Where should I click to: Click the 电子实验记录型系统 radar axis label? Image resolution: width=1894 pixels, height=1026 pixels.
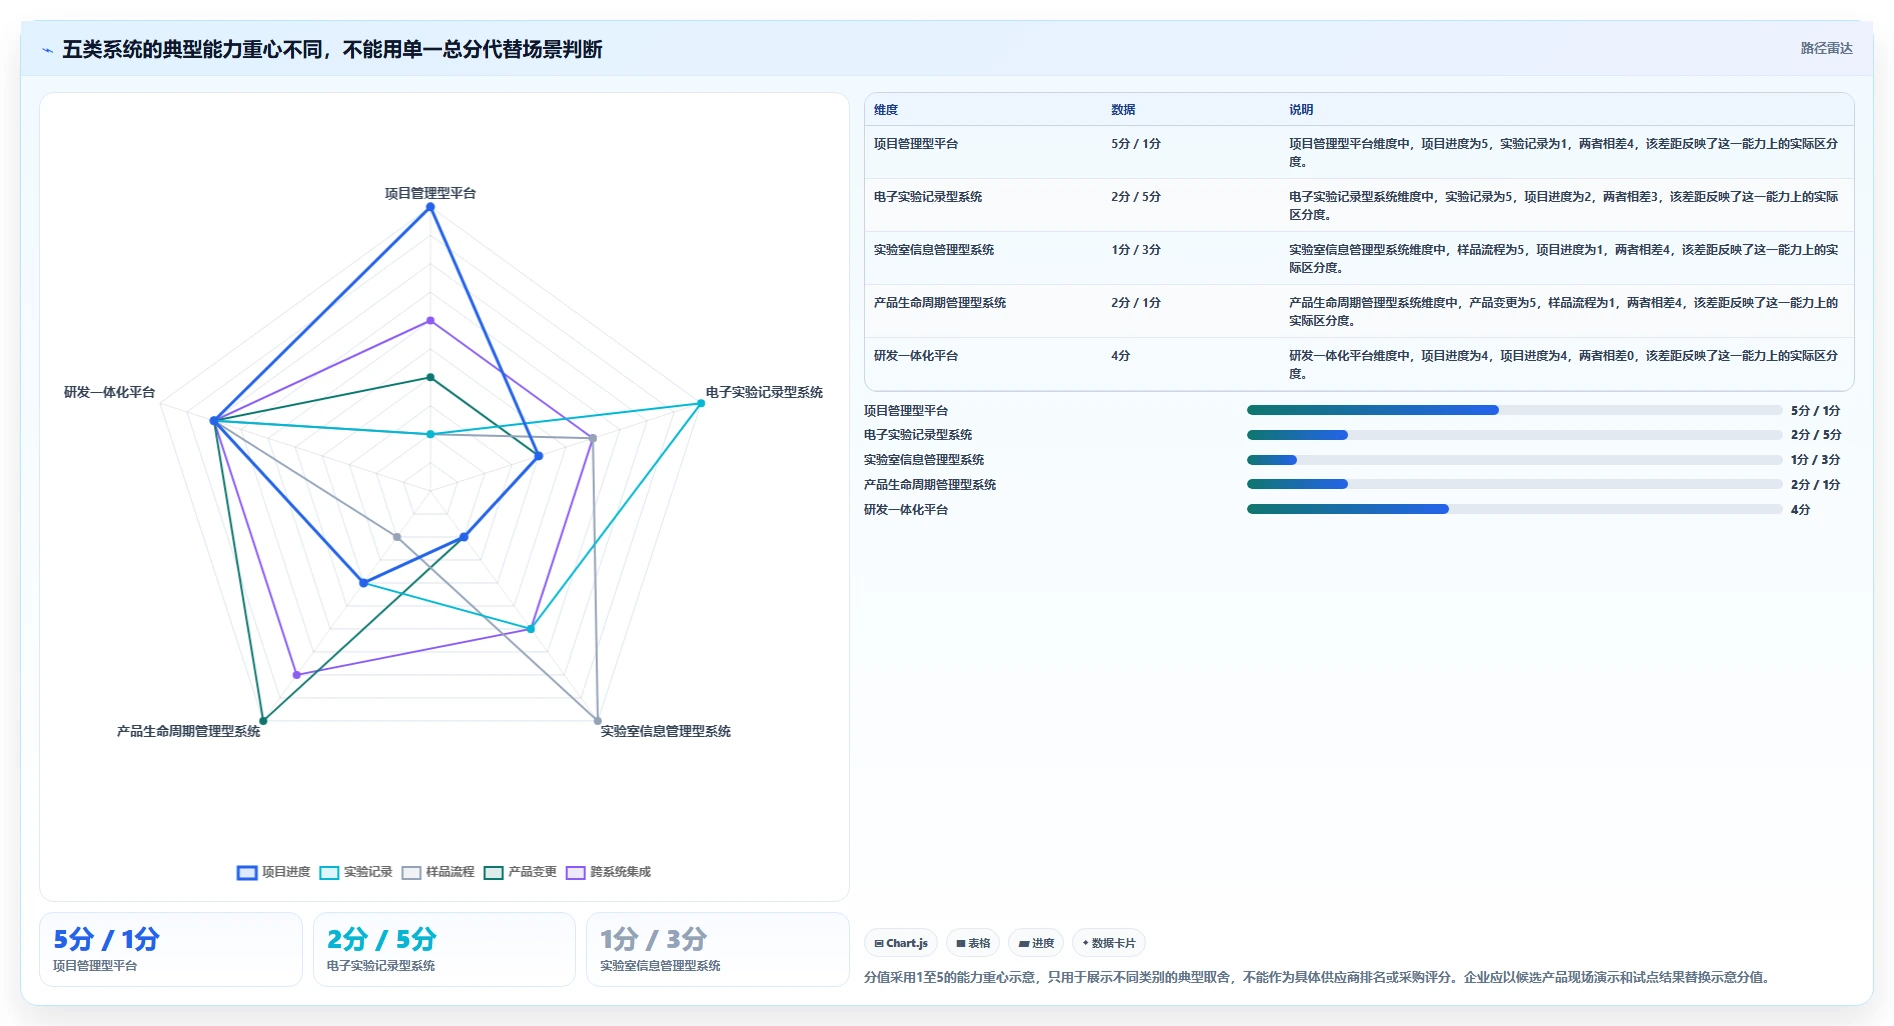point(764,392)
